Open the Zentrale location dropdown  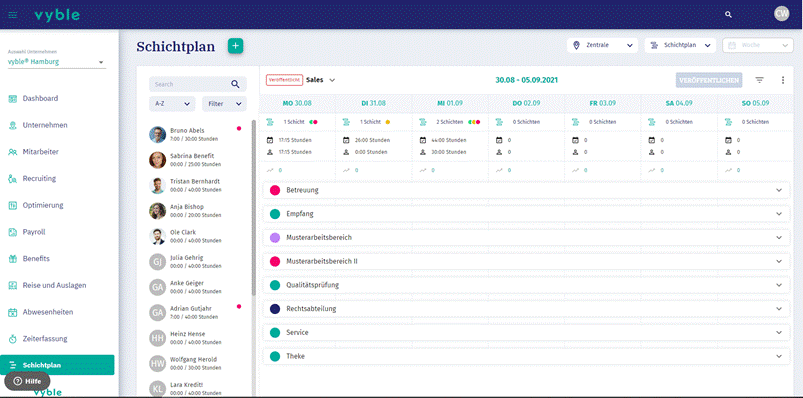point(602,45)
